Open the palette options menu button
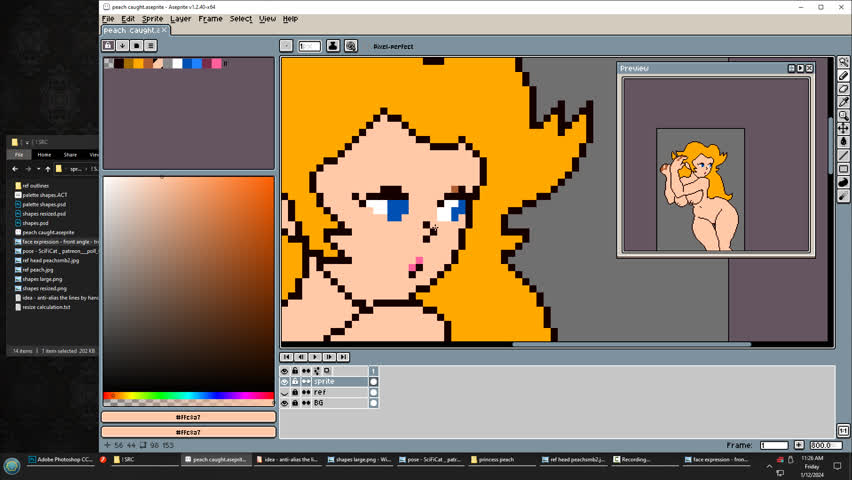The height and width of the screenshot is (480, 852). click(151, 45)
